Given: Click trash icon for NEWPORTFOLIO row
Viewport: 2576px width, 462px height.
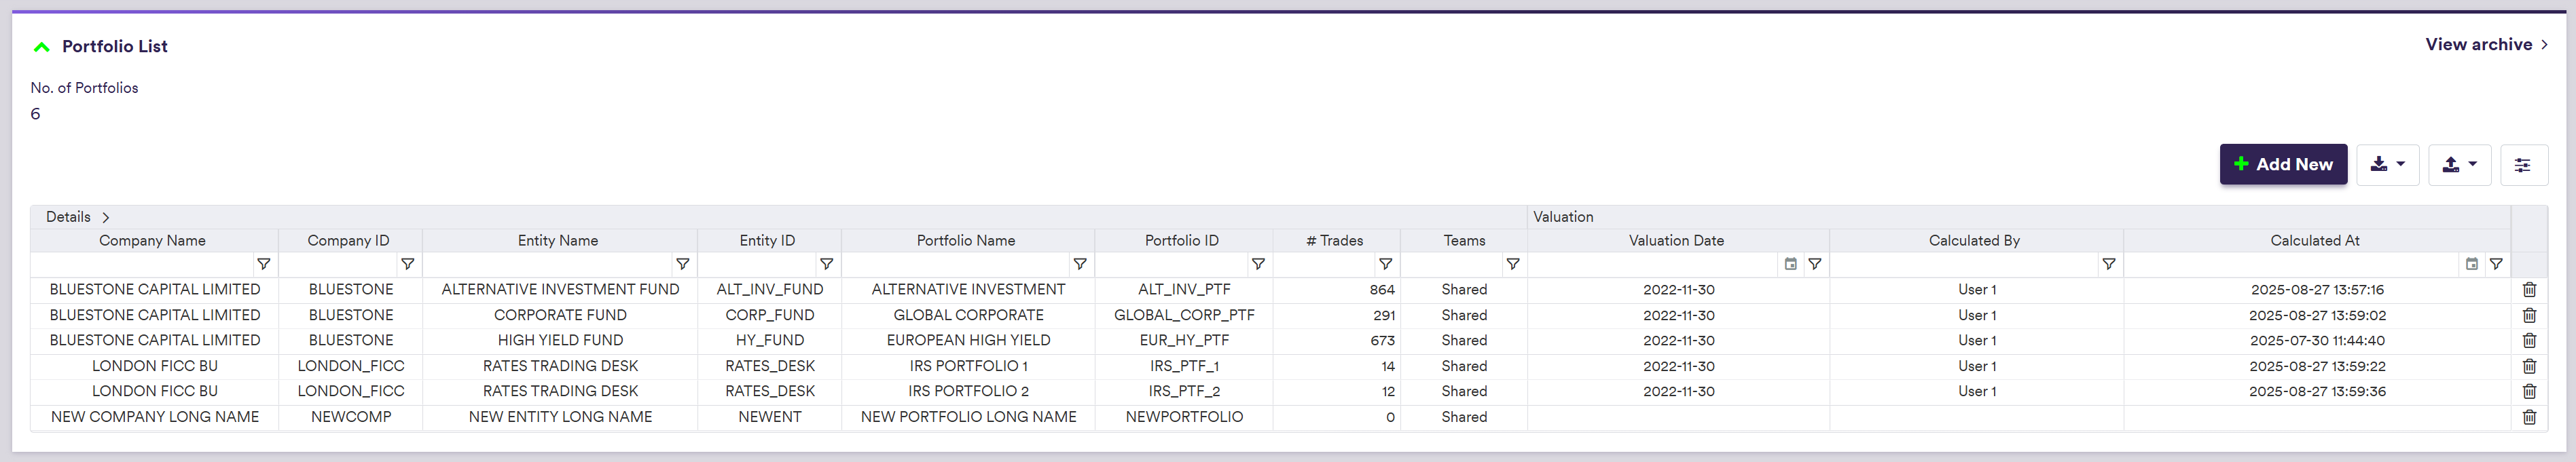Looking at the screenshot, I should pos(2529,417).
